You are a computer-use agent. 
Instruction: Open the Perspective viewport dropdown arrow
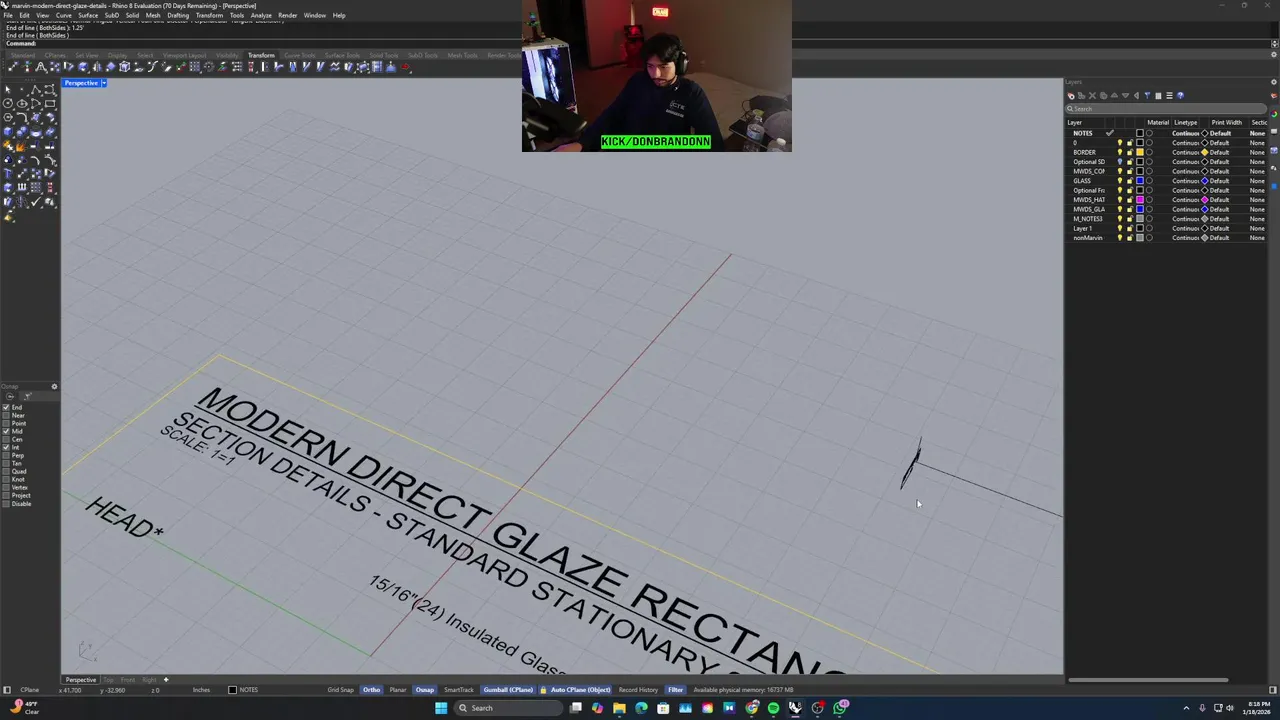[x=103, y=83]
